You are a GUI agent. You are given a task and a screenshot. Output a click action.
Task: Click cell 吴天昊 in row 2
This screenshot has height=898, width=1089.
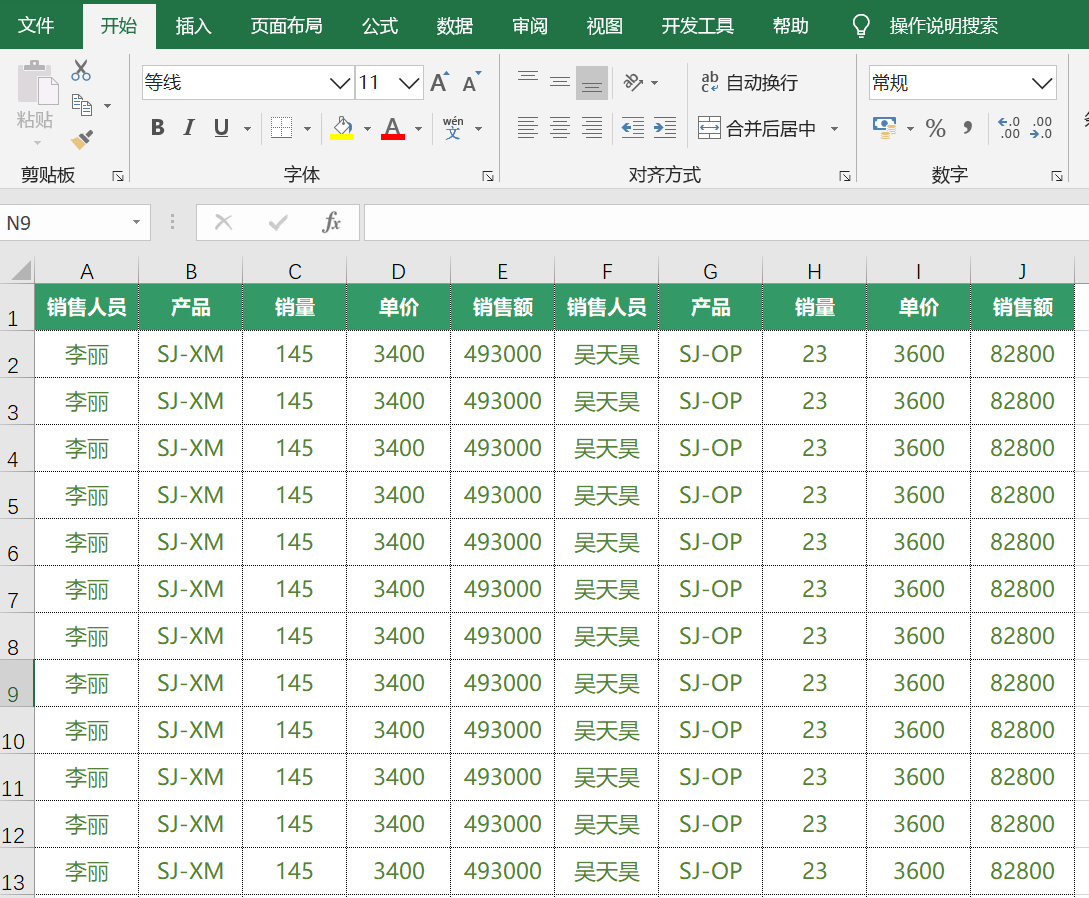pyautogui.click(x=606, y=354)
